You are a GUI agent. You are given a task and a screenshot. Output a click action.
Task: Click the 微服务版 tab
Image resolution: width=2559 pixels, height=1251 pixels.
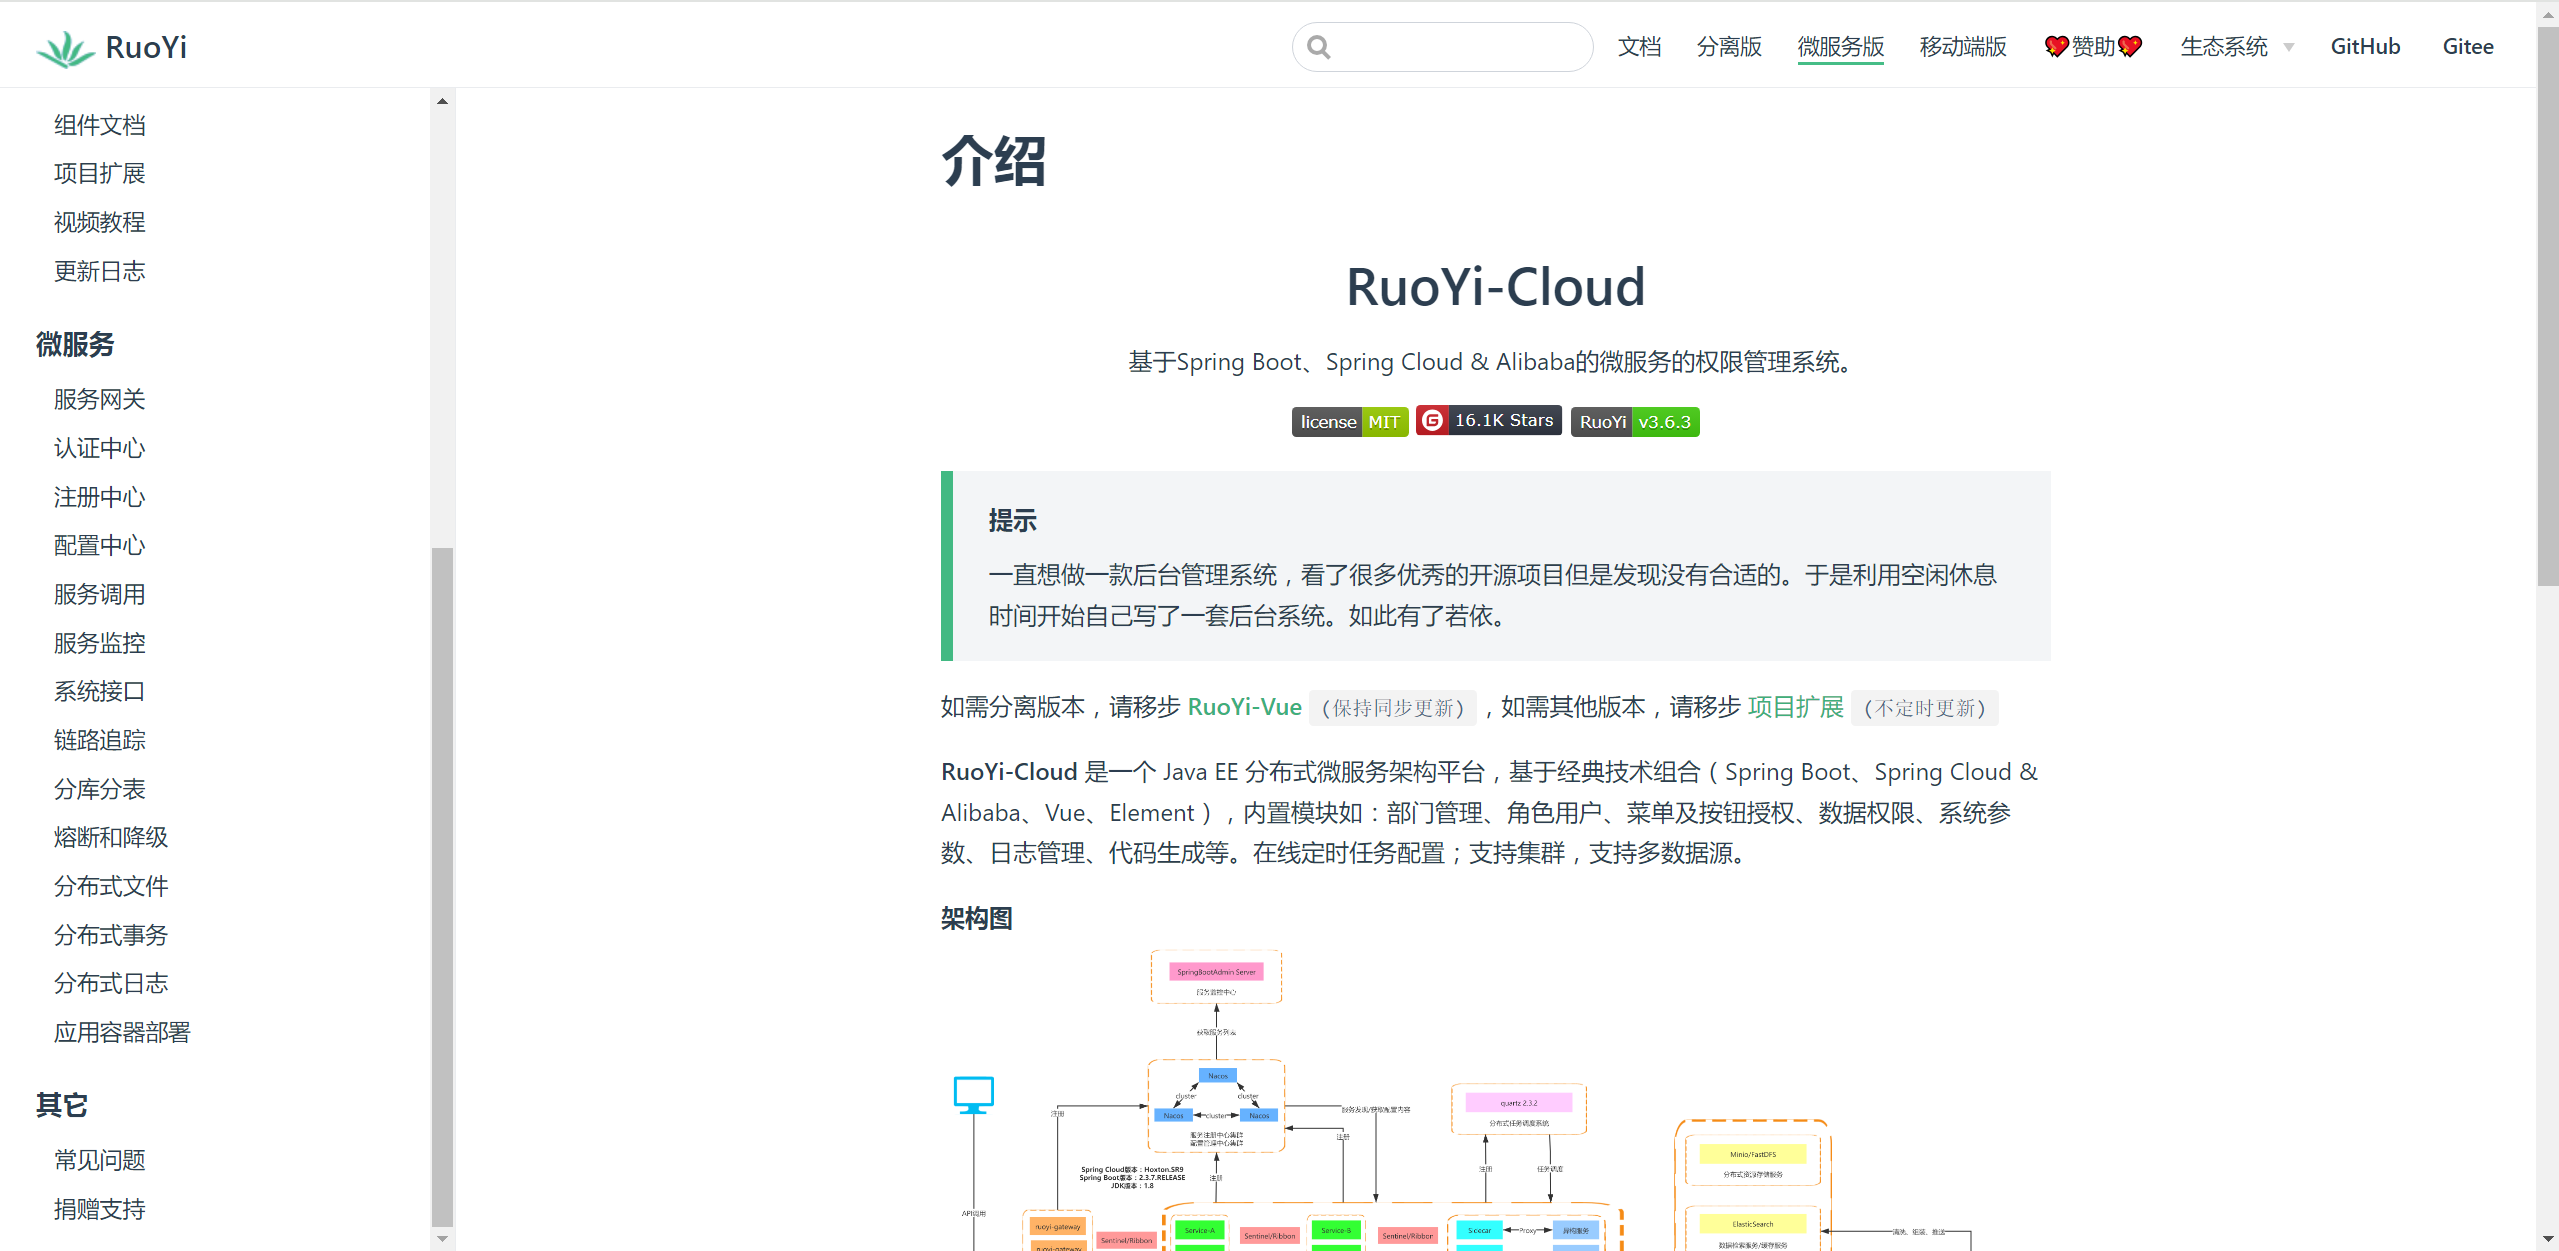1841,46
